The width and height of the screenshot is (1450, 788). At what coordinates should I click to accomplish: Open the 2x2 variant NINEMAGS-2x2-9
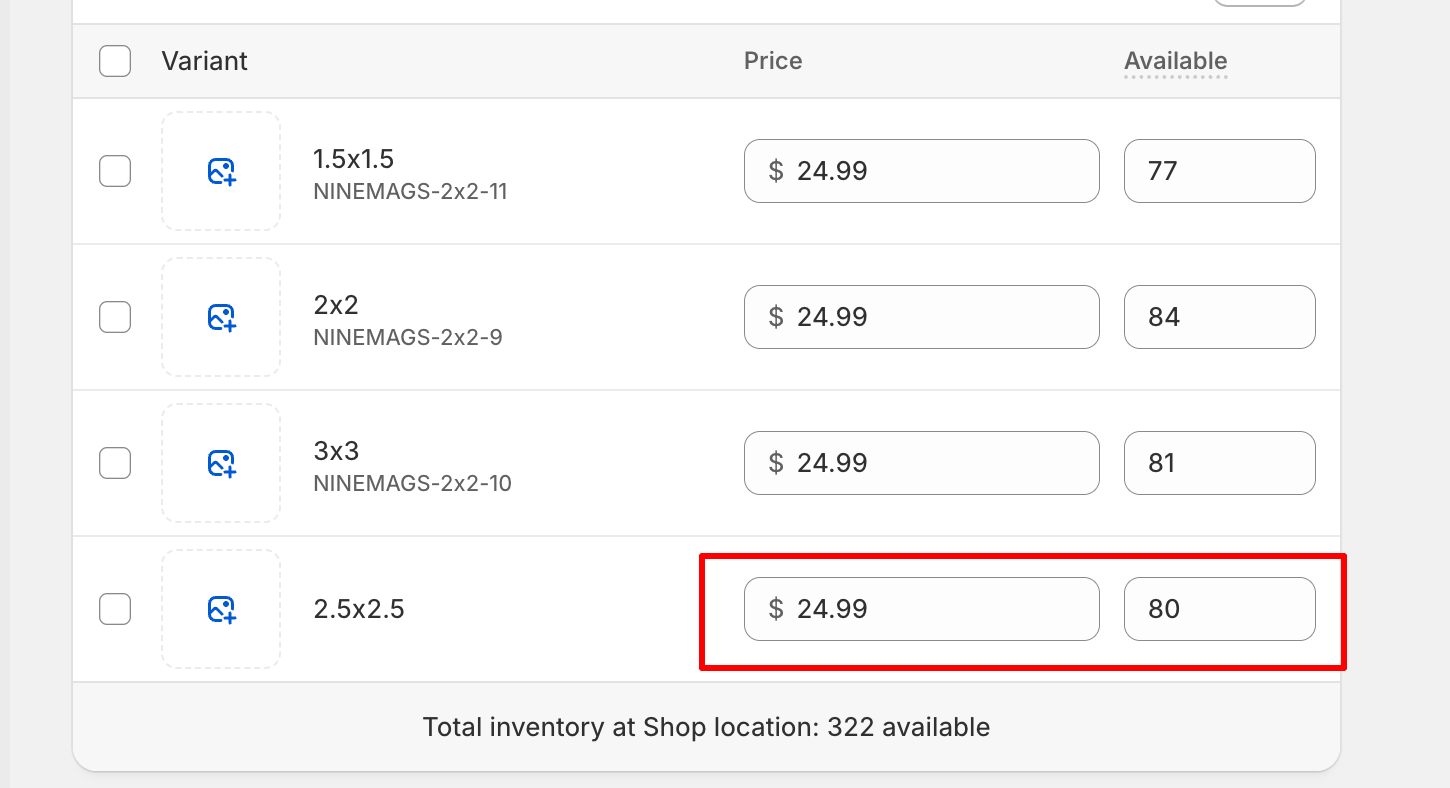coord(407,320)
